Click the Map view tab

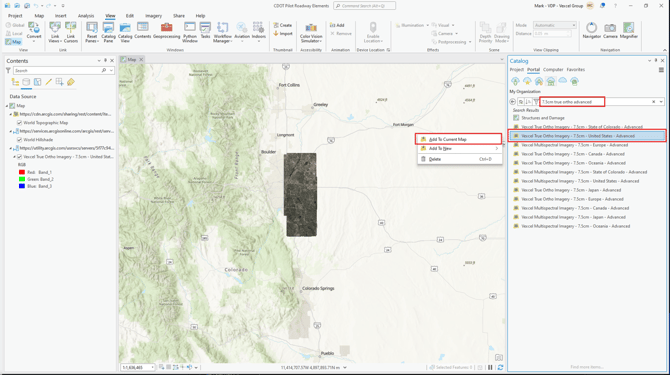tap(131, 59)
